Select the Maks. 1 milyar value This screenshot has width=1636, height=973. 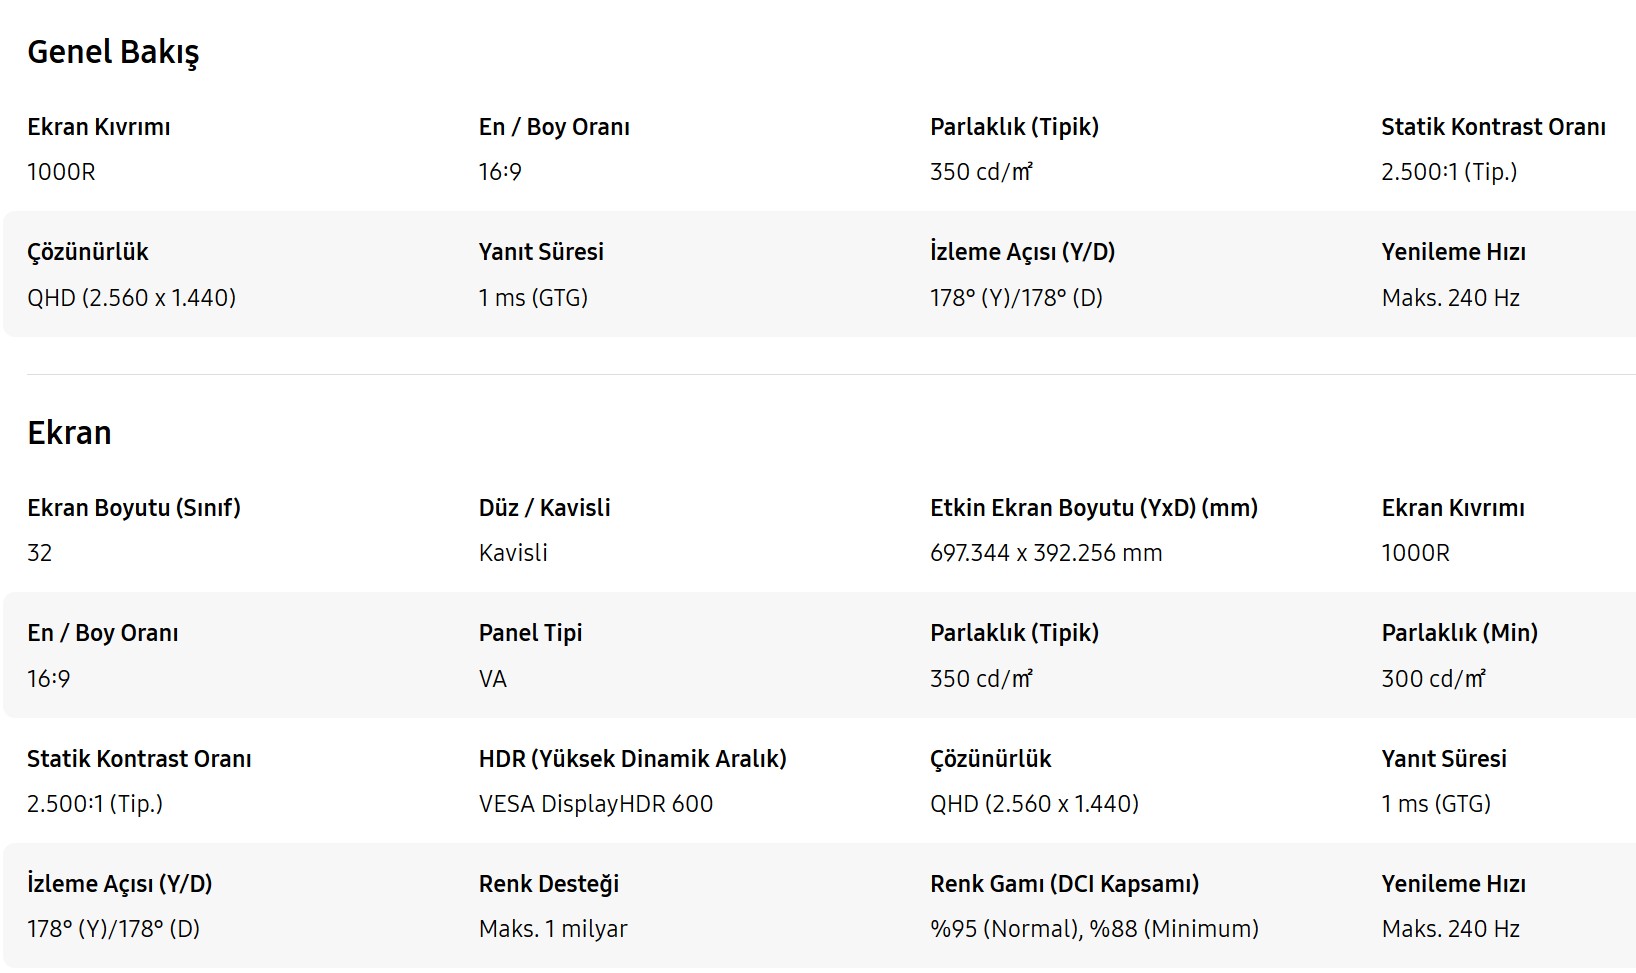pyautogui.click(x=553, y=929)
